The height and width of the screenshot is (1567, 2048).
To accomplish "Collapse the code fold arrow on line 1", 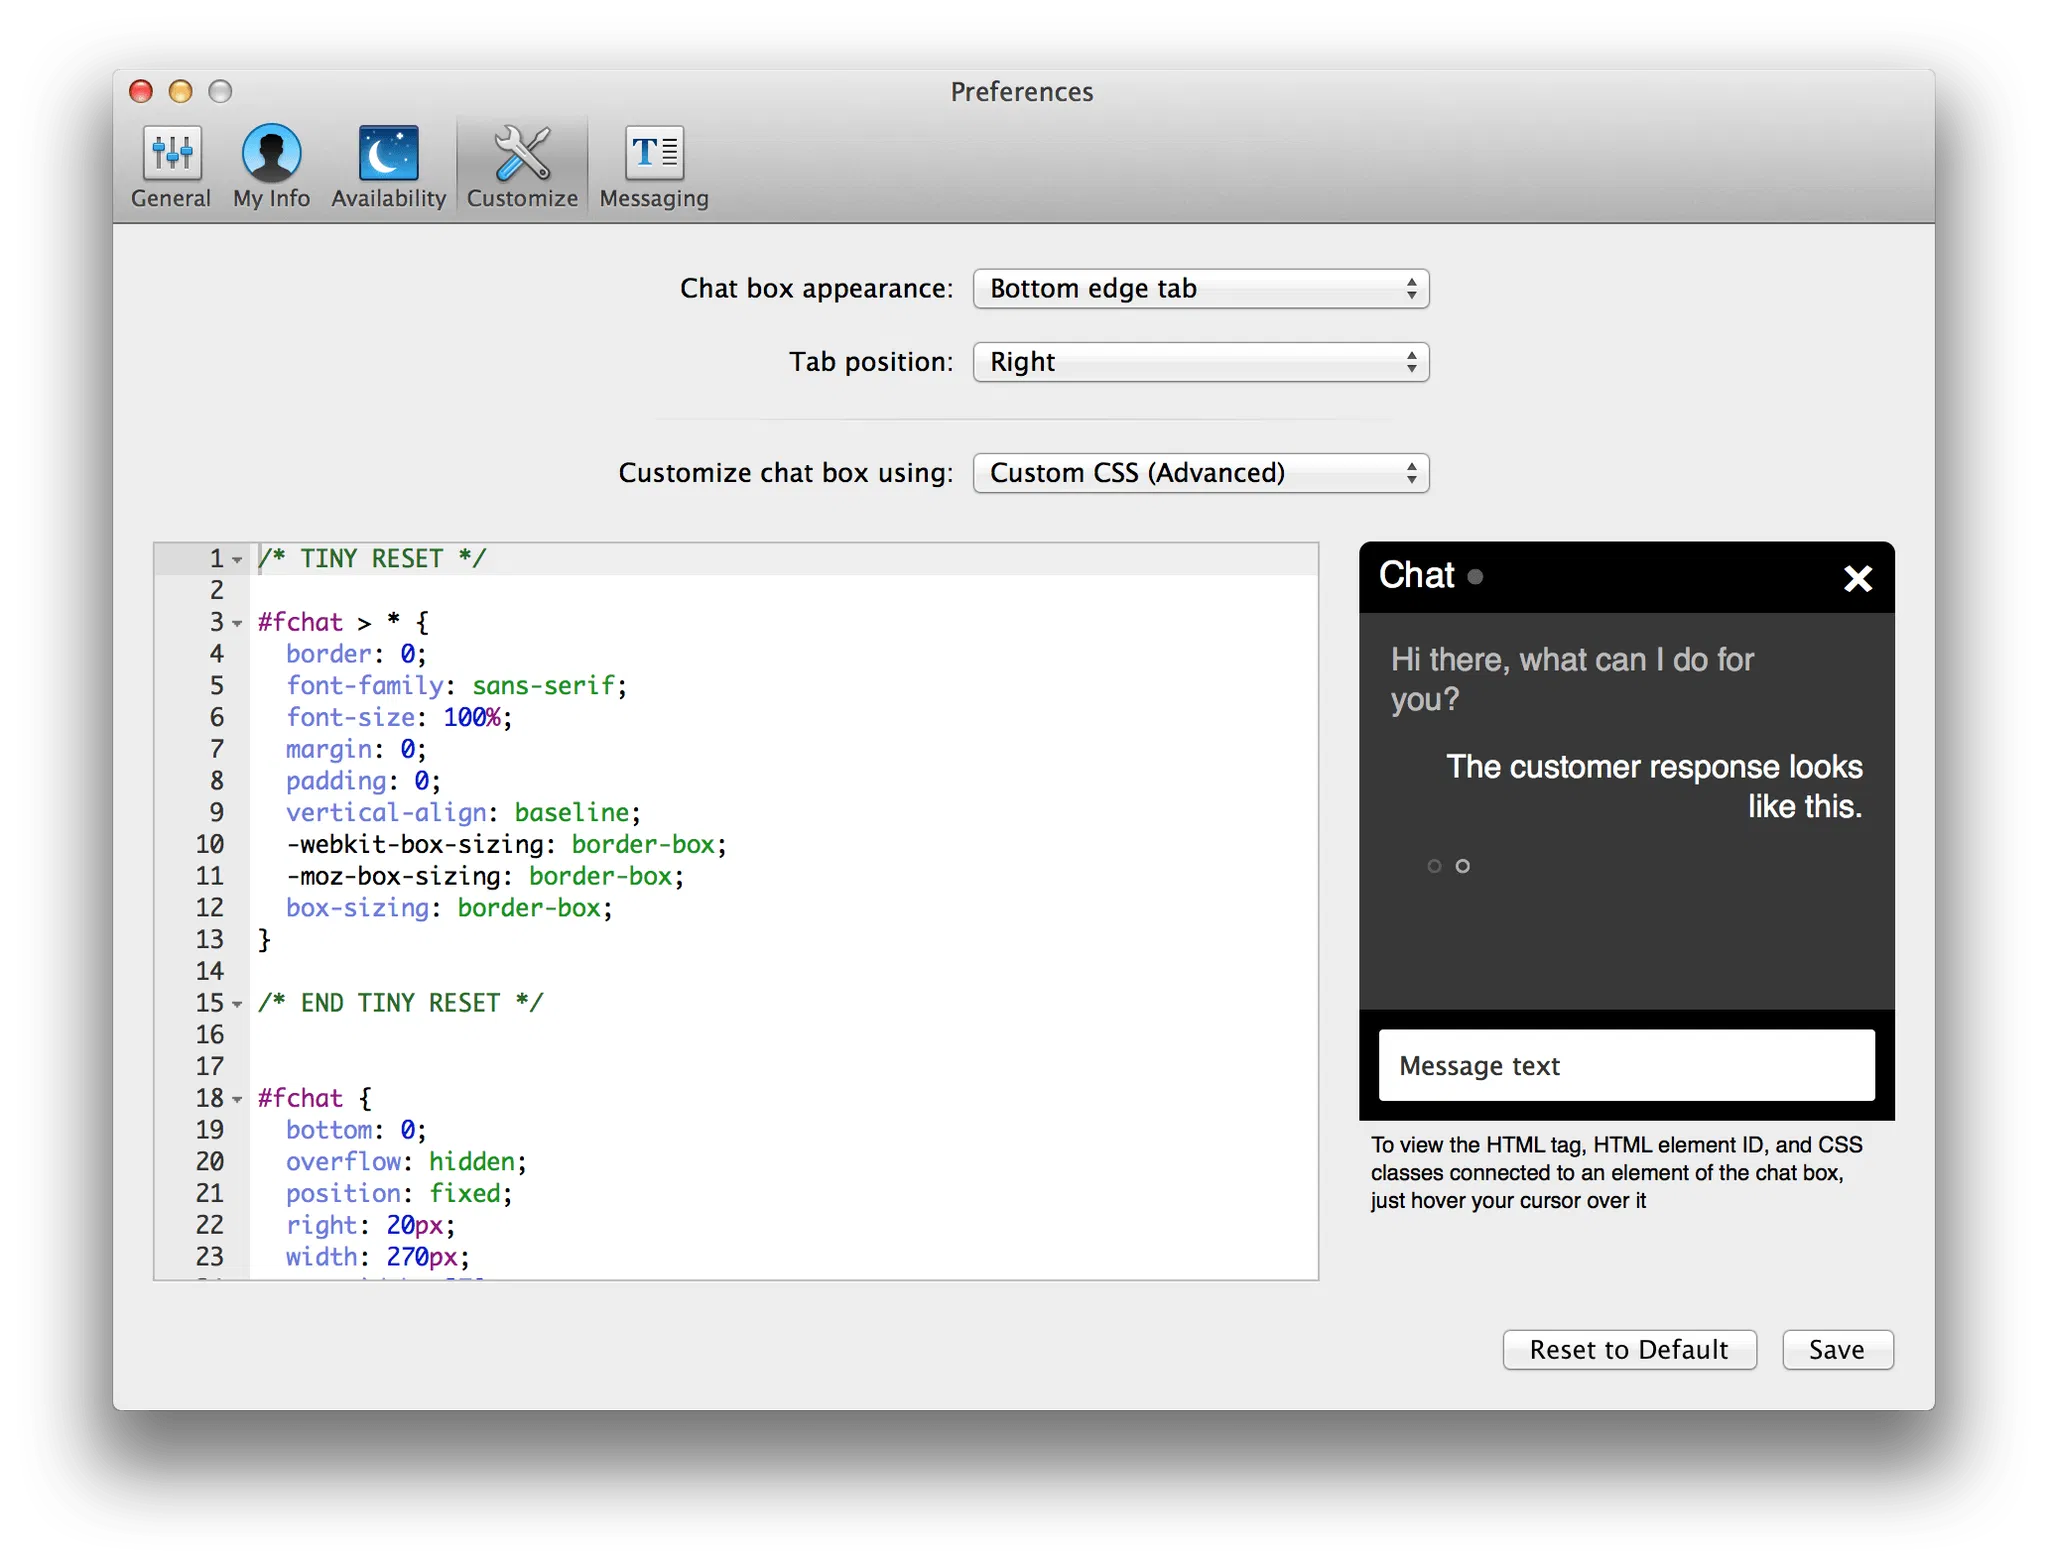I will pos(238,560).
